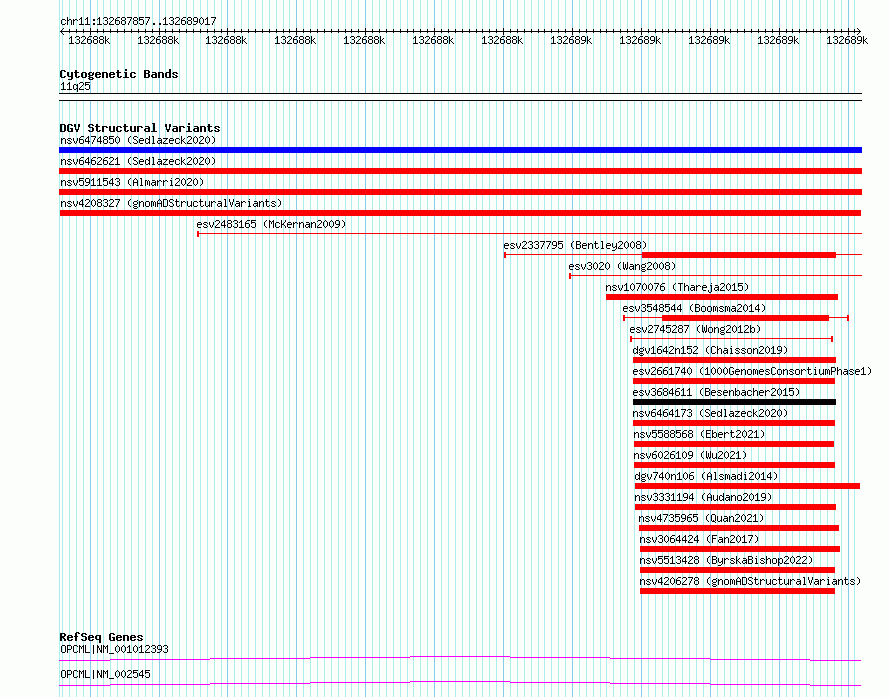This screenshot has width=890, height=697.
Task: Open dgv1642n152 (Chaisson2019) label
Action: 710,350
